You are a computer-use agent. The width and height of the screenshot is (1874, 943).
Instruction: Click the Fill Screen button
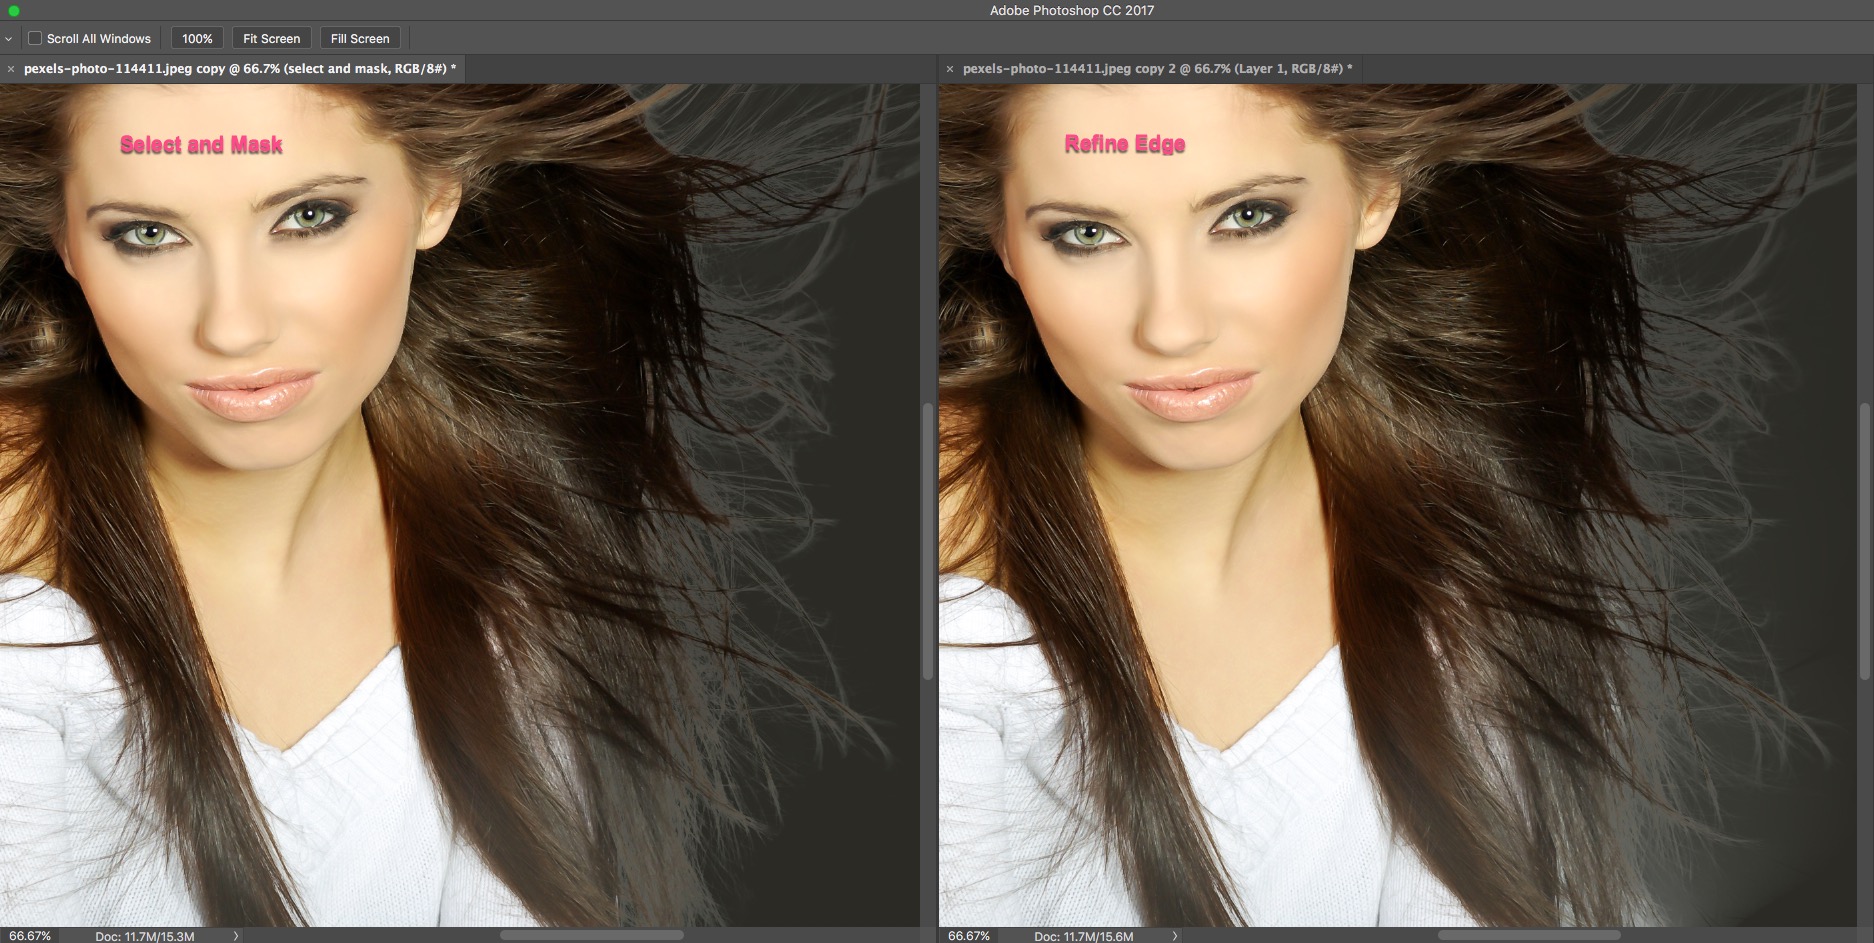[360, 38]
